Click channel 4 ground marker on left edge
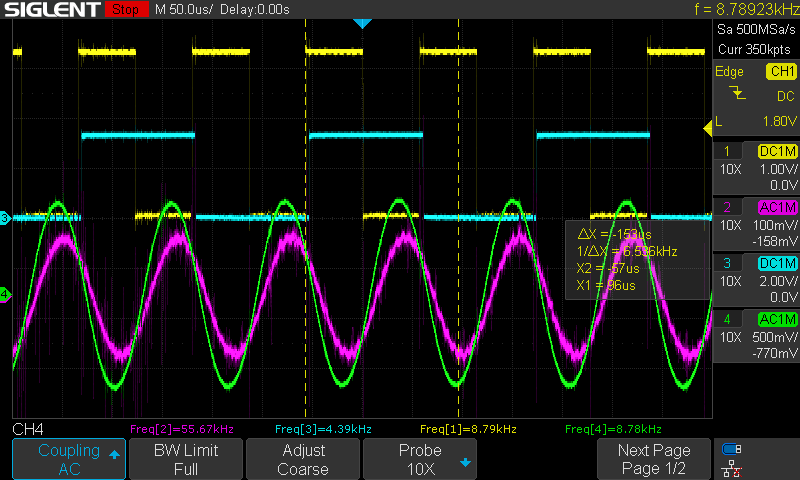 [x=5, y=294]
